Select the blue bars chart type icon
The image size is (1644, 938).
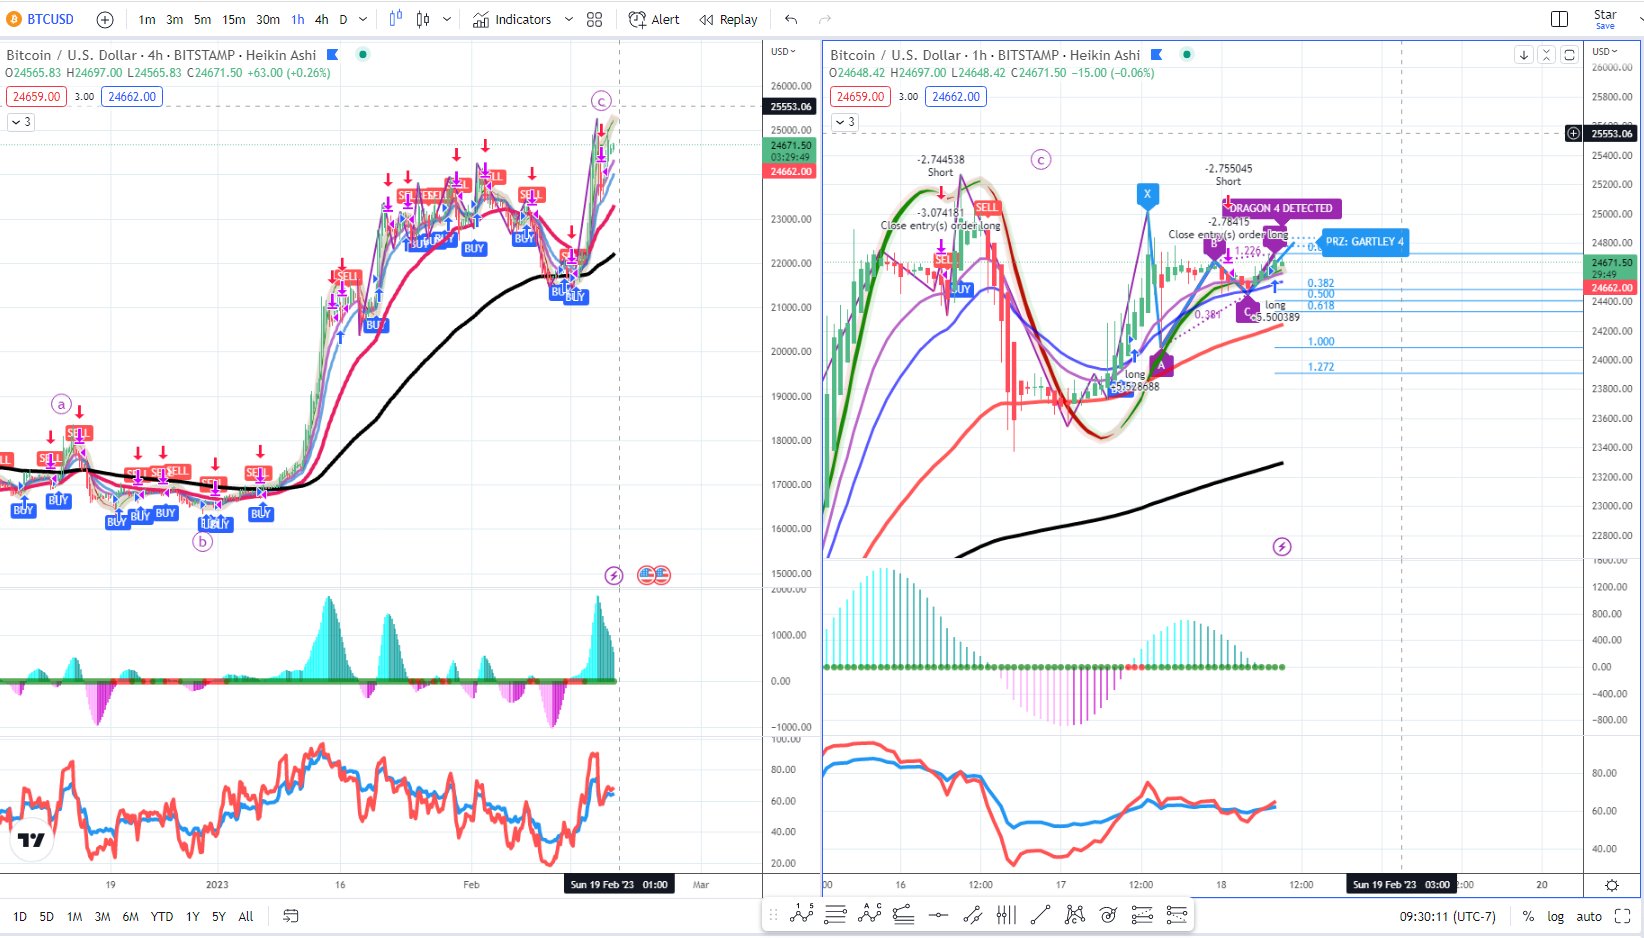tap(395, 19)
